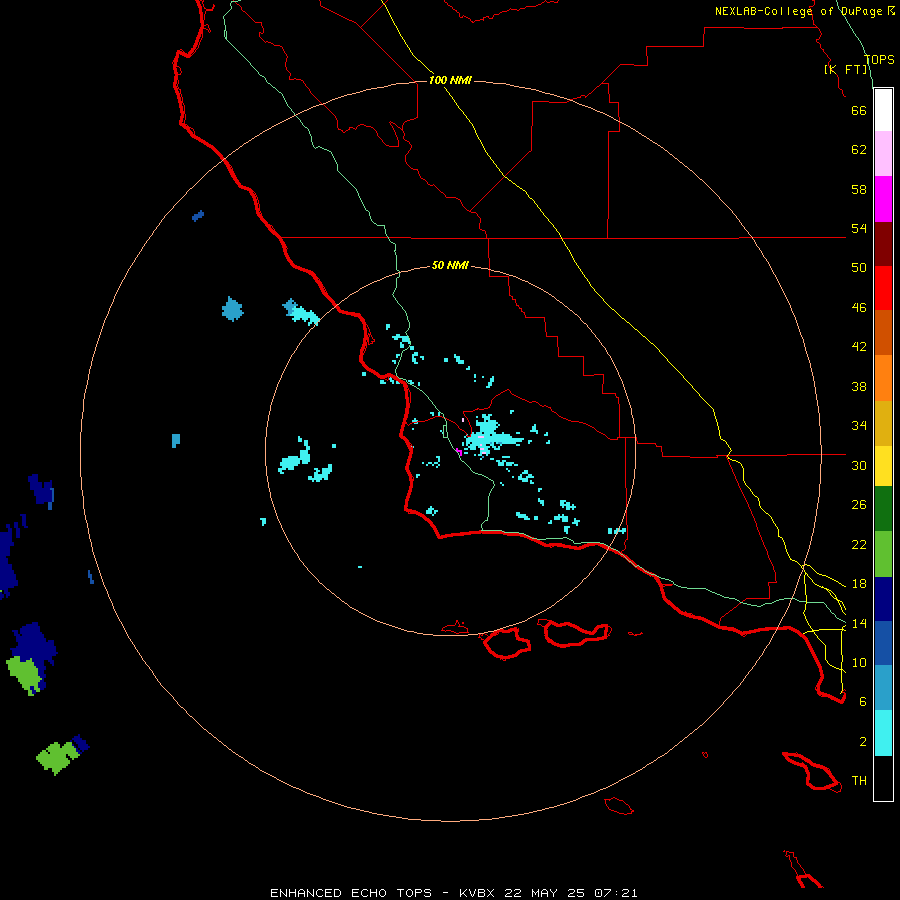Click the '100 NMI' range ring label
This screenshot has width=900, height=900.
coord(450,80)
